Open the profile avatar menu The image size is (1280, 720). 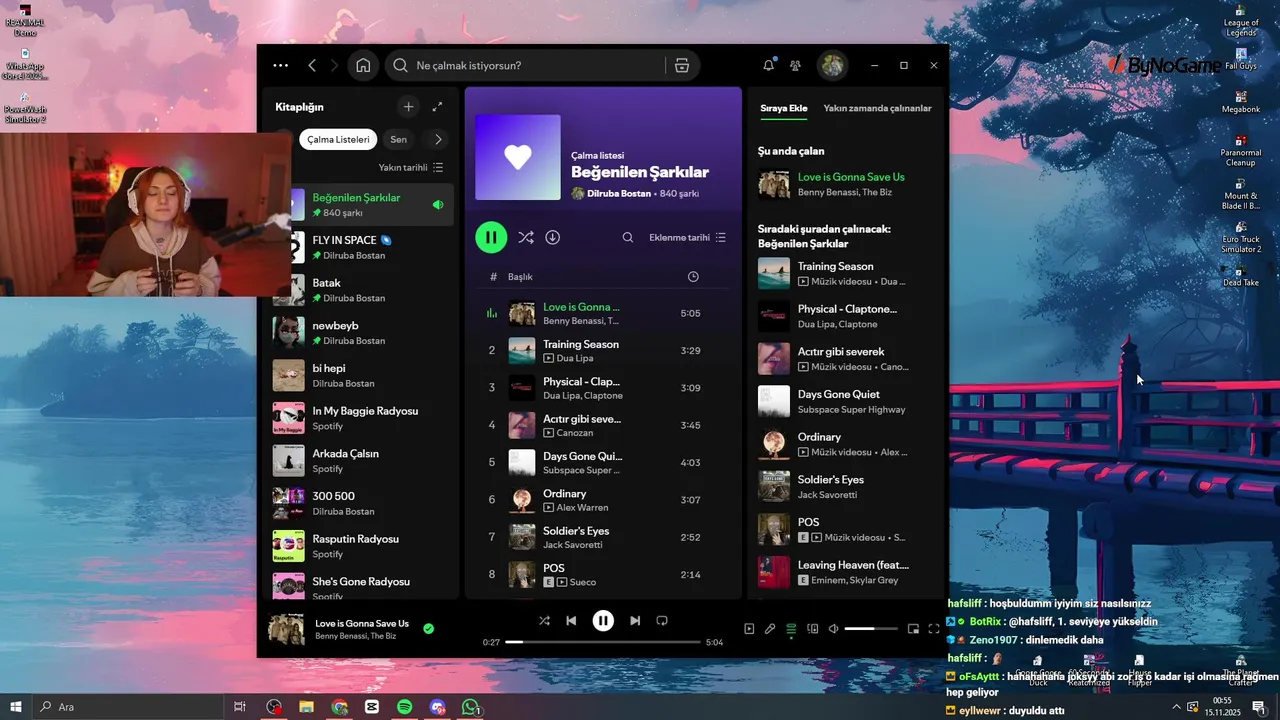point(832,65)
